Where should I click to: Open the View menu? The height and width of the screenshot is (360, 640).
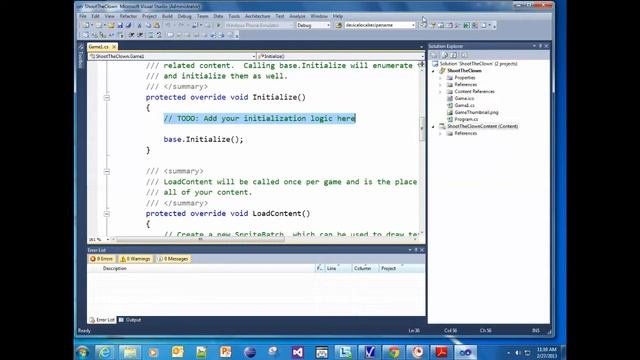point(109,16)
